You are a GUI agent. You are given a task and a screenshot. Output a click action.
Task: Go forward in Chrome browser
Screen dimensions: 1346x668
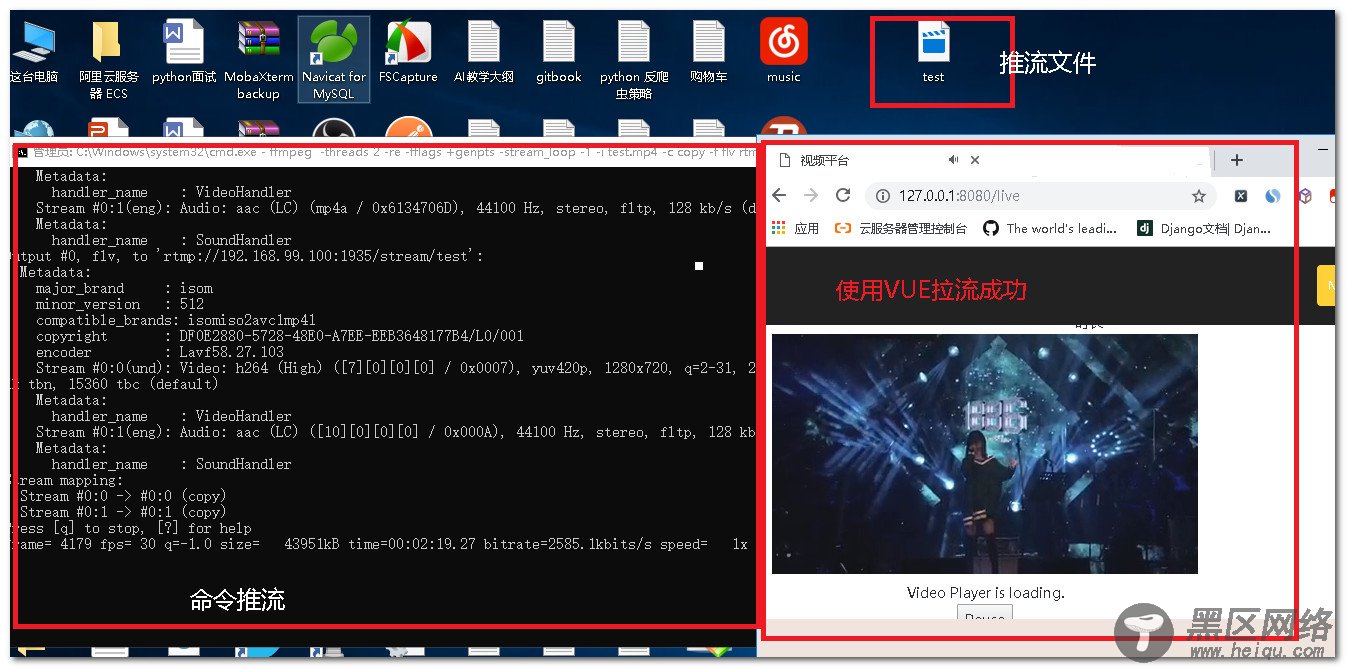click(811, 196)
